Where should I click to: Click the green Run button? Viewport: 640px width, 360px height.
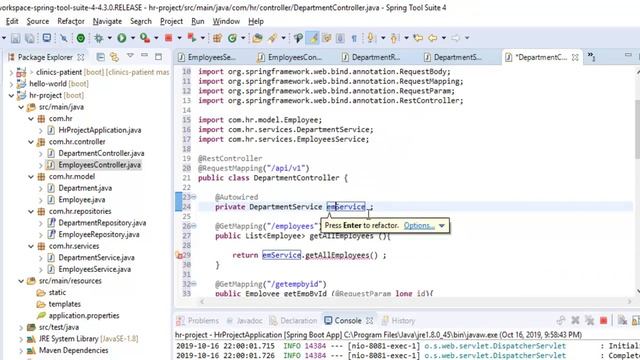coord(122,38)
